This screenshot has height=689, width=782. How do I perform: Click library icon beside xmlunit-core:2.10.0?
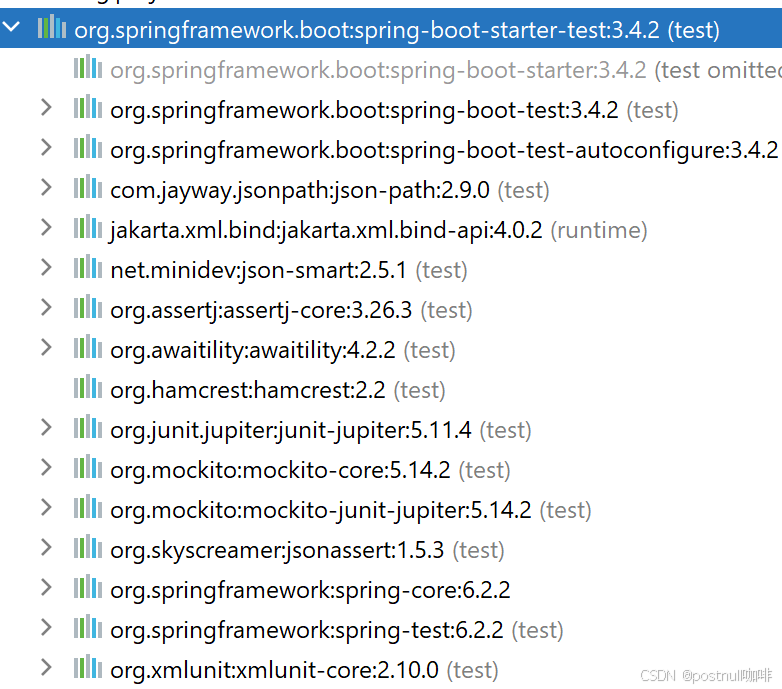[88, 667]
